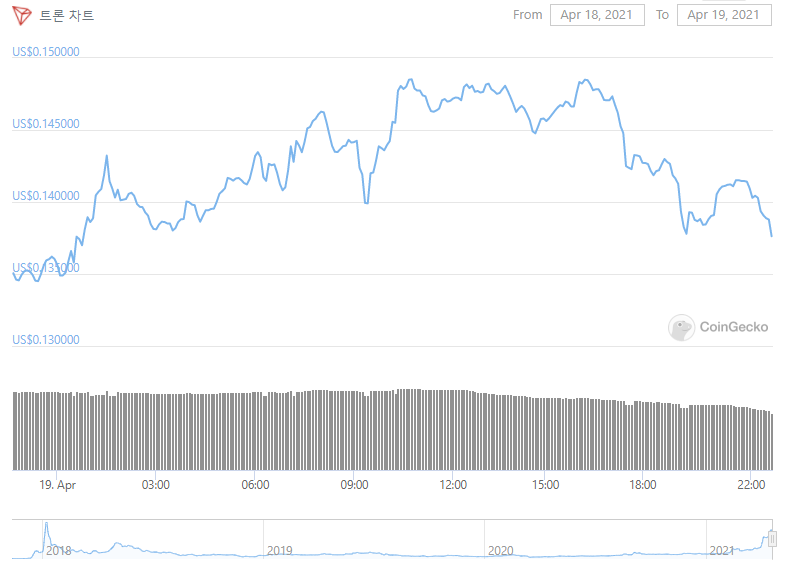
Task: Click 2019 in the range navigator
Action: click(279, 551)
